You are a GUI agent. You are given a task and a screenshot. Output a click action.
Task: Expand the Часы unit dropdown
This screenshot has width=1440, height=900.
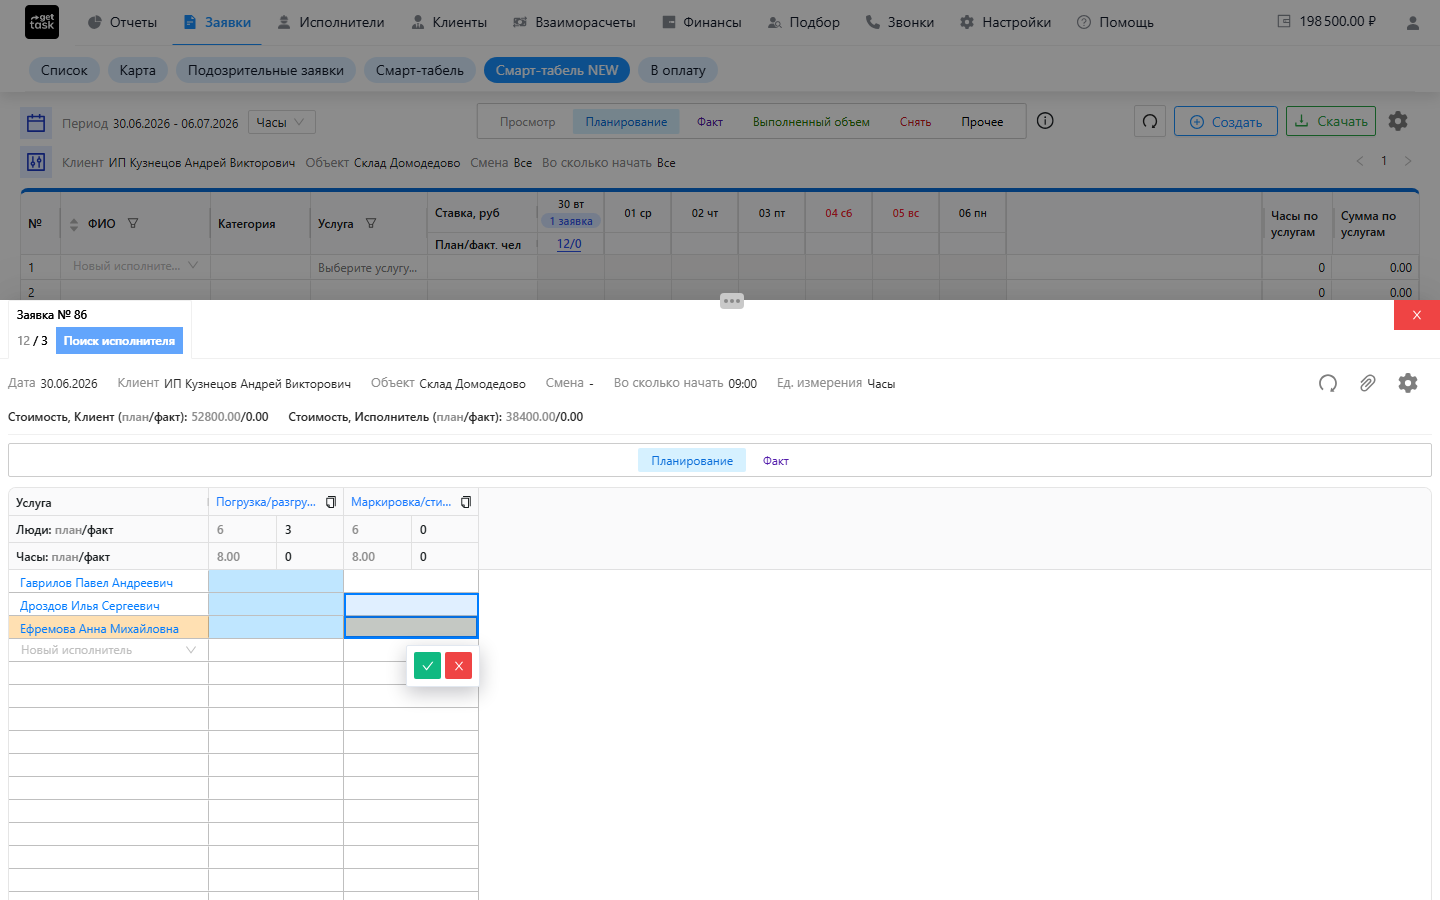point(282,122)
